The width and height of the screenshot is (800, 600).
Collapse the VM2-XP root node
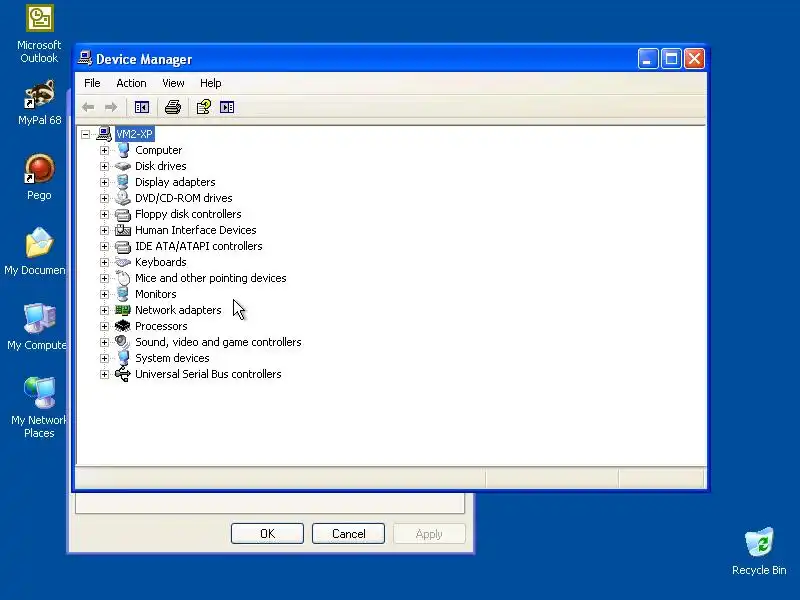[x=86, y=134]
